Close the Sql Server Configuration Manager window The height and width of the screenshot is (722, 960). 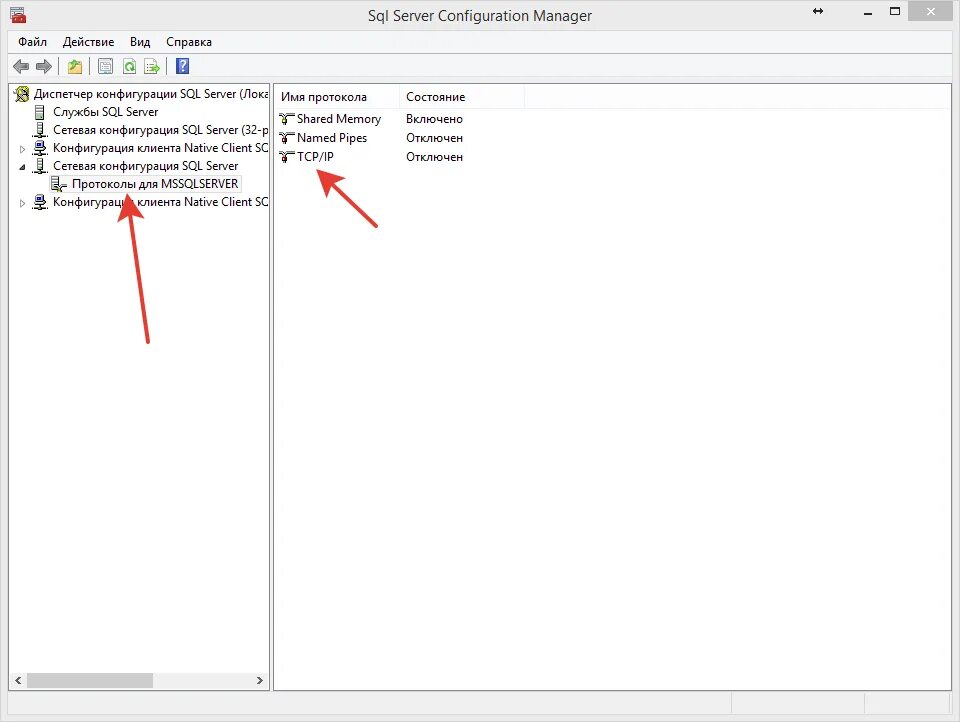coord(931,12)
